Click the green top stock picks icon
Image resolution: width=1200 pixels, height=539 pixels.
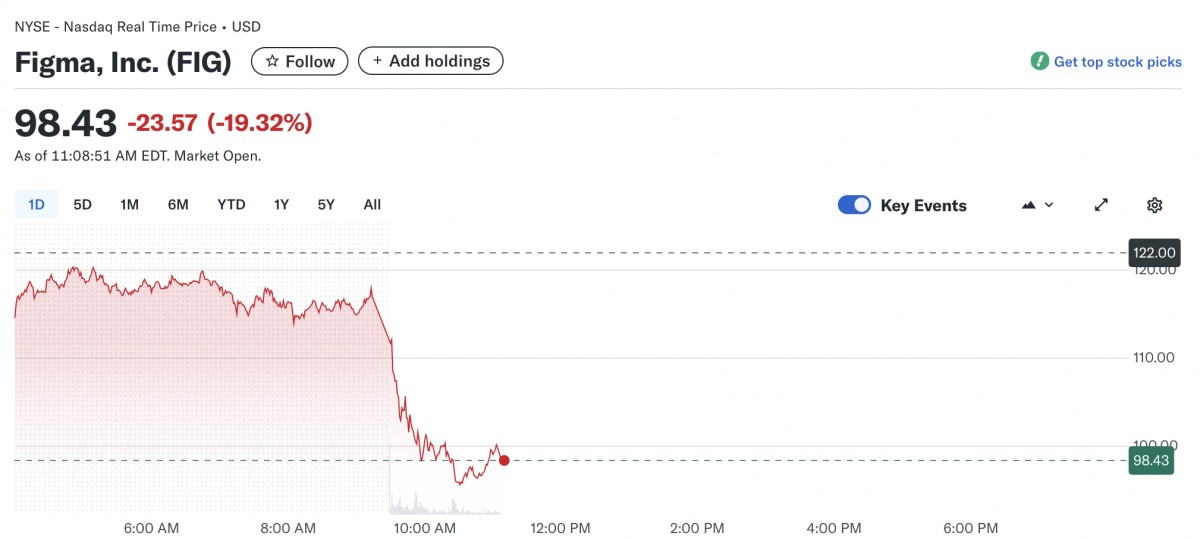pyautogui.click(x=1040, y=61)
